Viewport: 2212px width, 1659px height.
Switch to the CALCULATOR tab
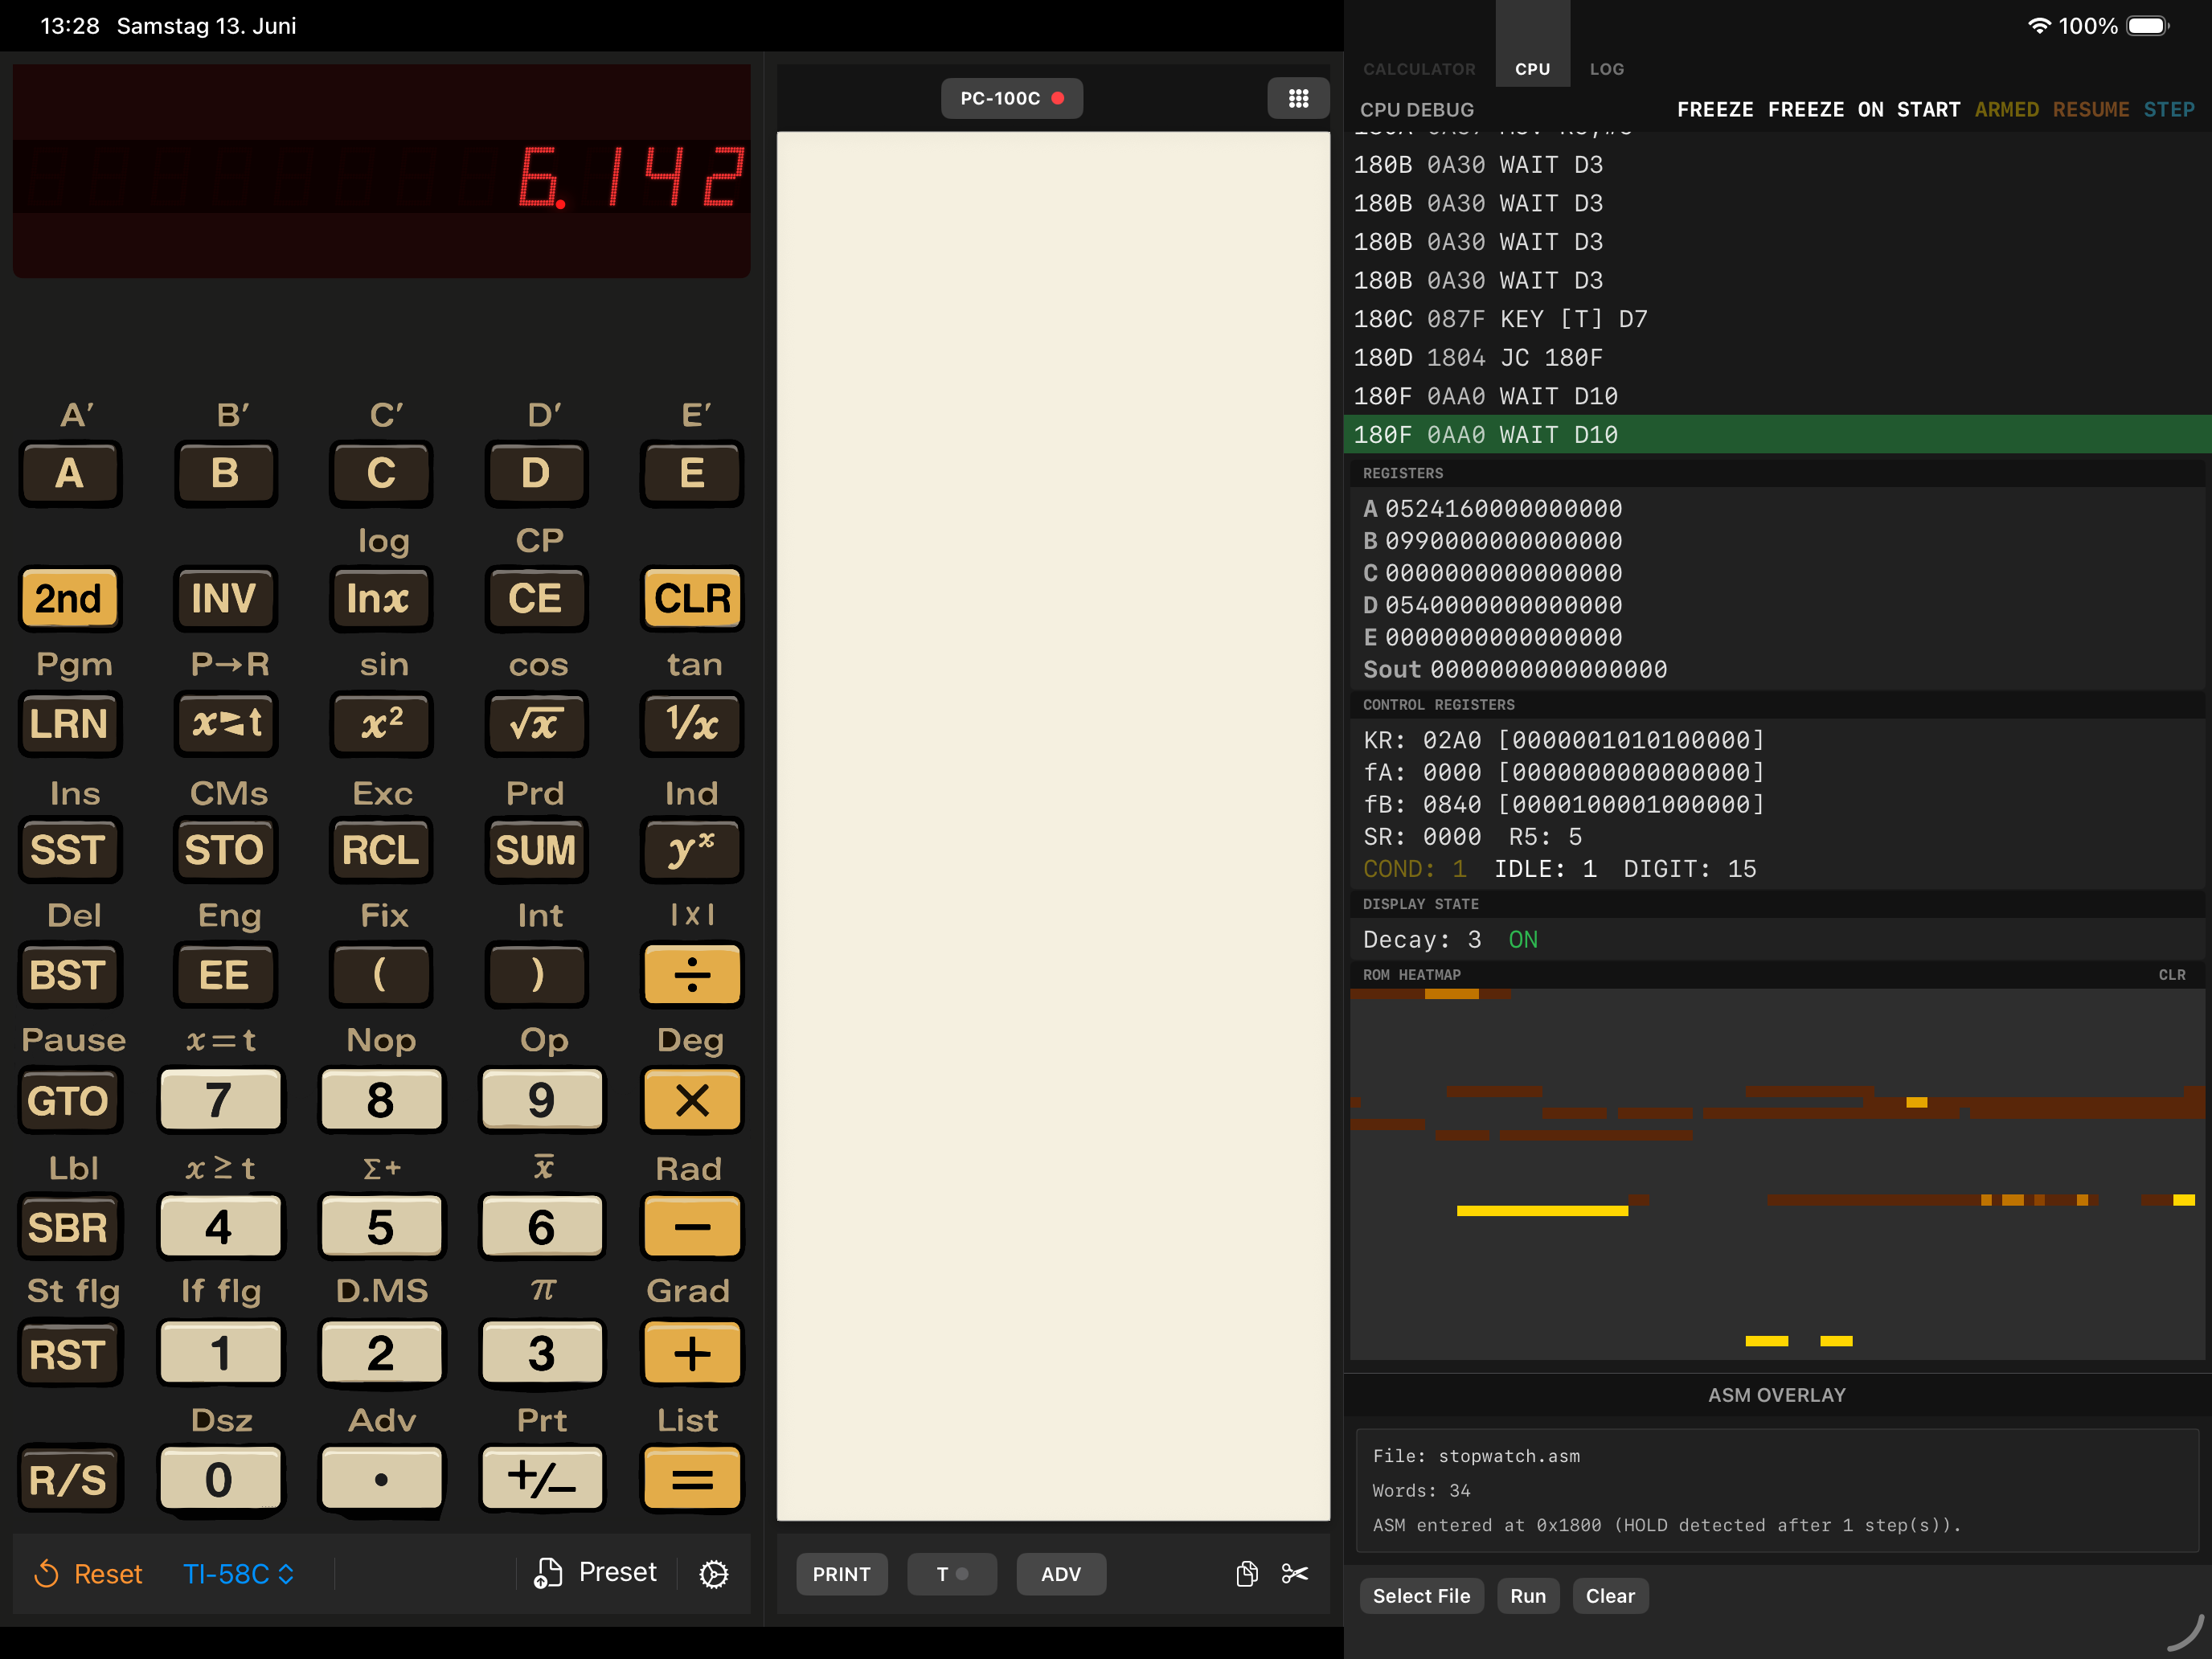[x=1419, y=69]
